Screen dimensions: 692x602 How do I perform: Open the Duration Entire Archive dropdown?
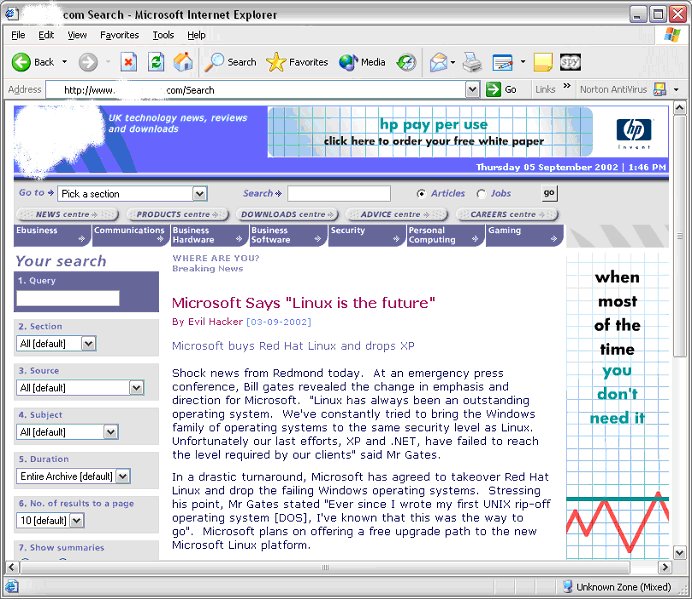pos(122,476)
